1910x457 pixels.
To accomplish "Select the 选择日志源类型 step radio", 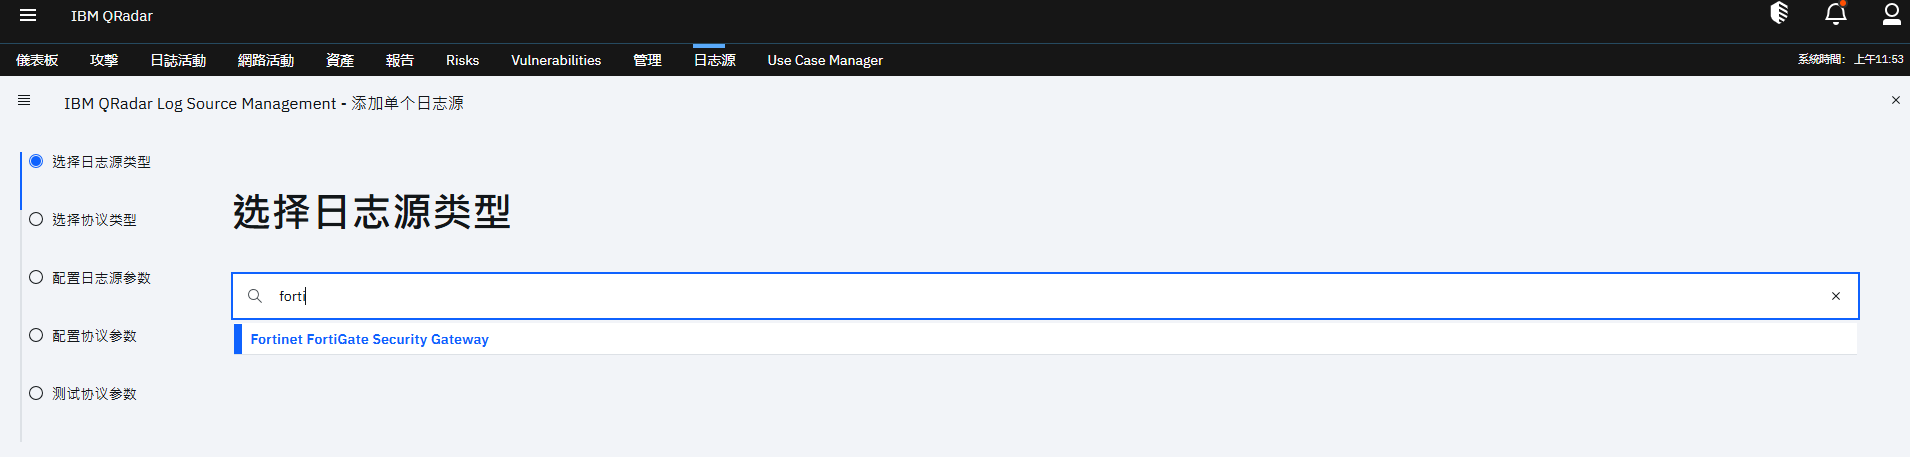I will click(36, 161).
